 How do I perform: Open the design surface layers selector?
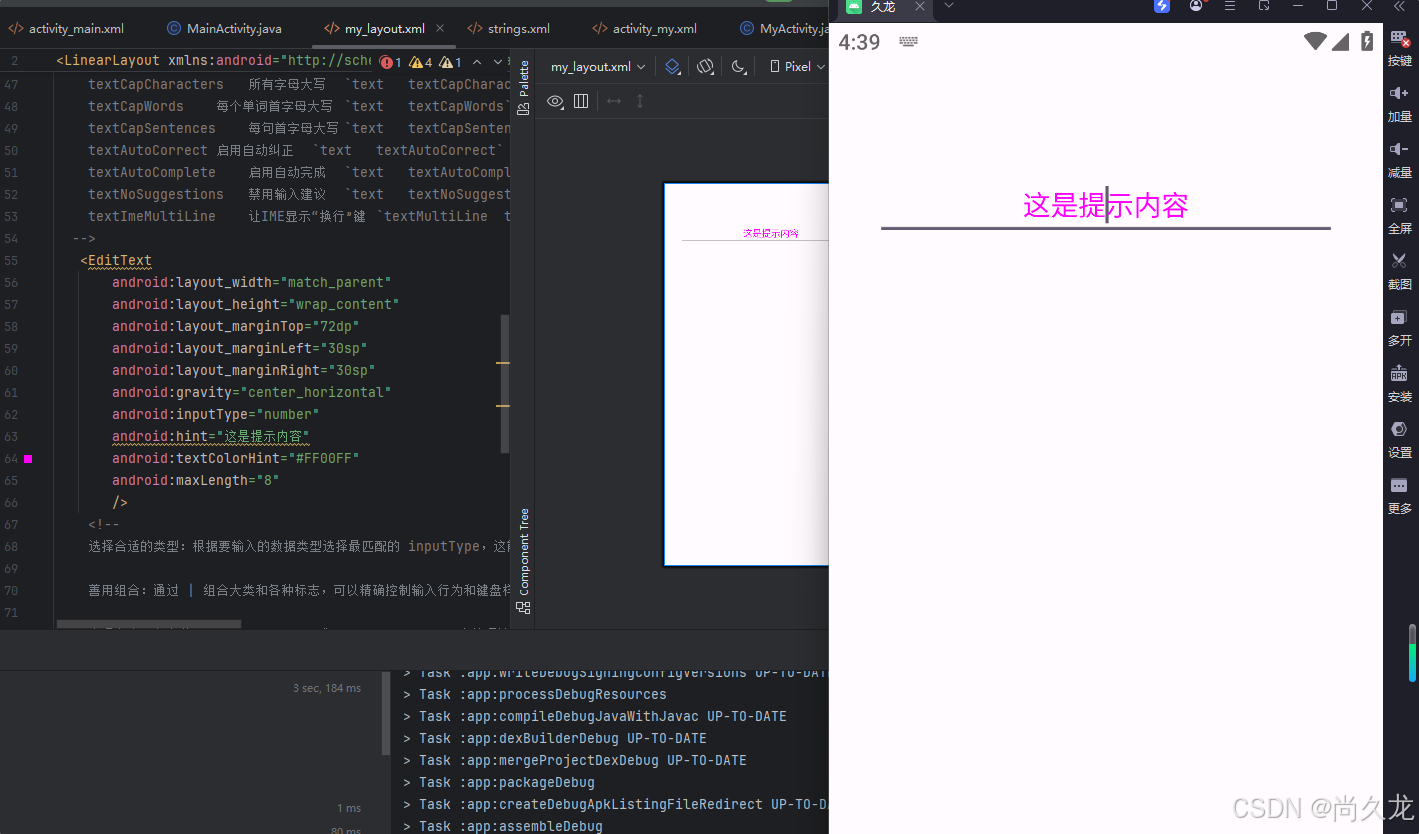(x=673, y=67)
